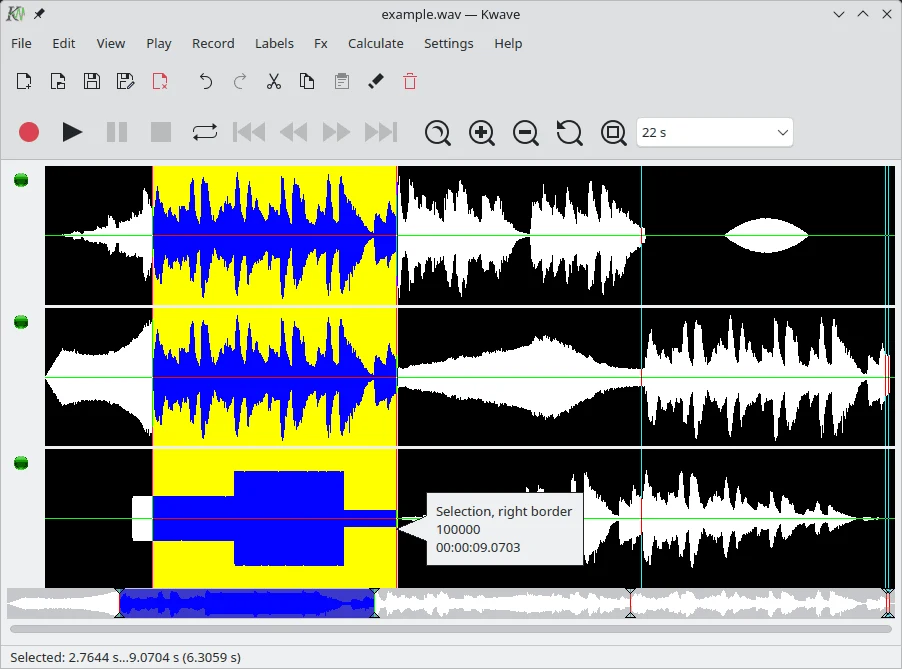Screen dimensions: 902x669
Task: Click the eraser mute selection icon
Action: [x=376, y=81]
